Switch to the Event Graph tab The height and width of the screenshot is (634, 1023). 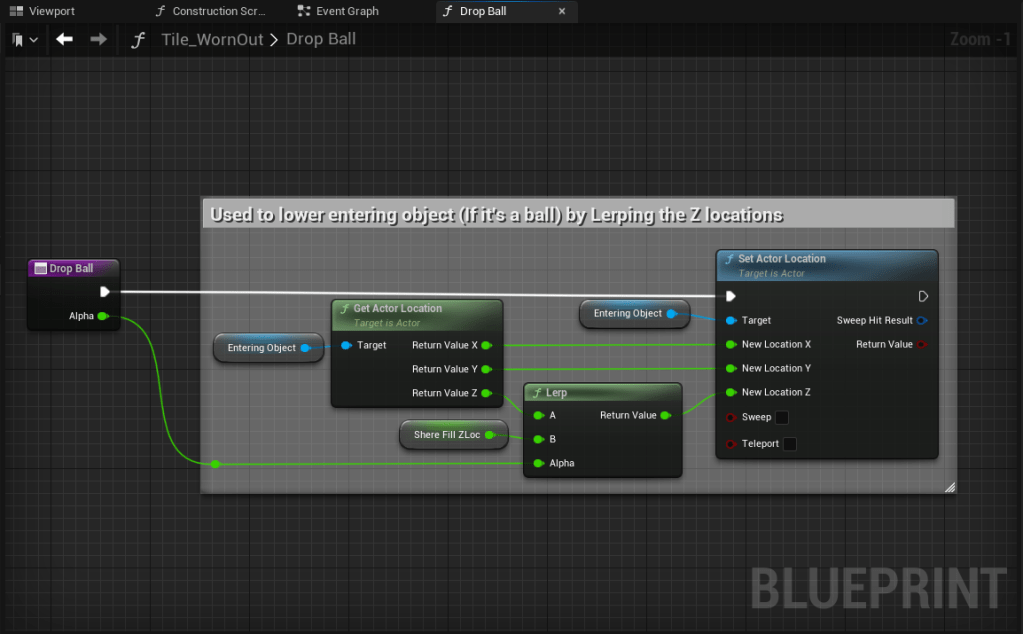point(339,11)
